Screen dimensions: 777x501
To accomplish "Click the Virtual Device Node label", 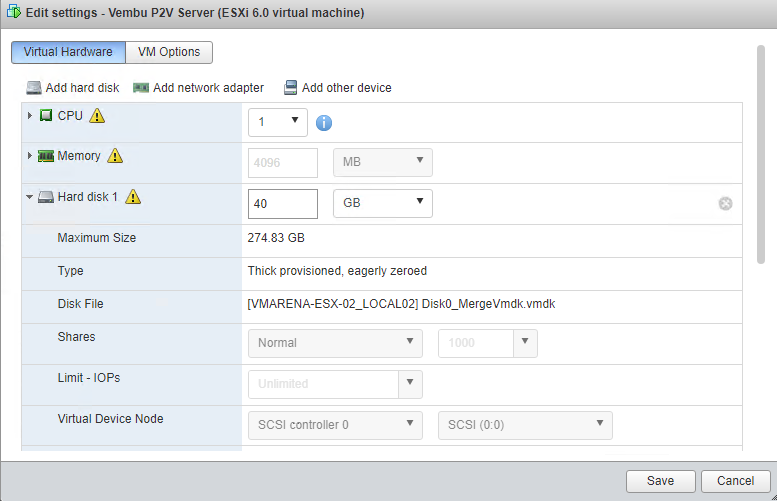I will coord(111,419).
